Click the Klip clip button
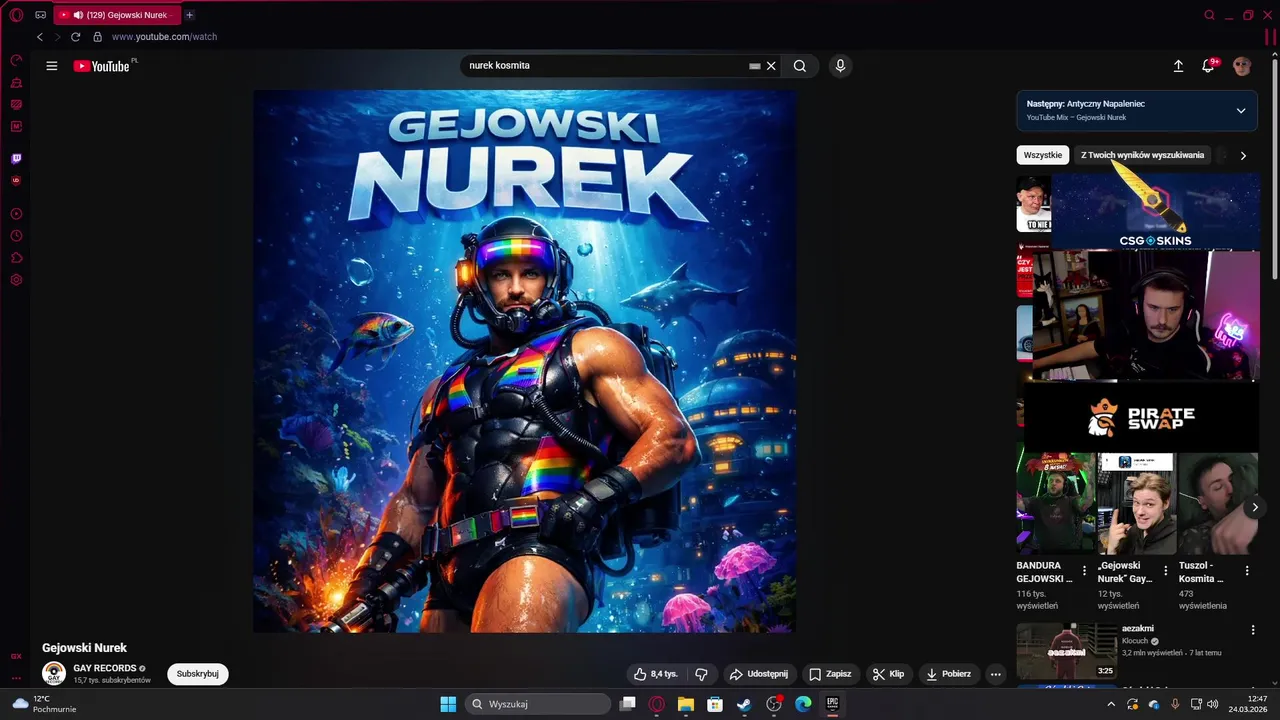Image resolution: width=1280 pixels, height=720 pixels. click(x=888, y=674)
